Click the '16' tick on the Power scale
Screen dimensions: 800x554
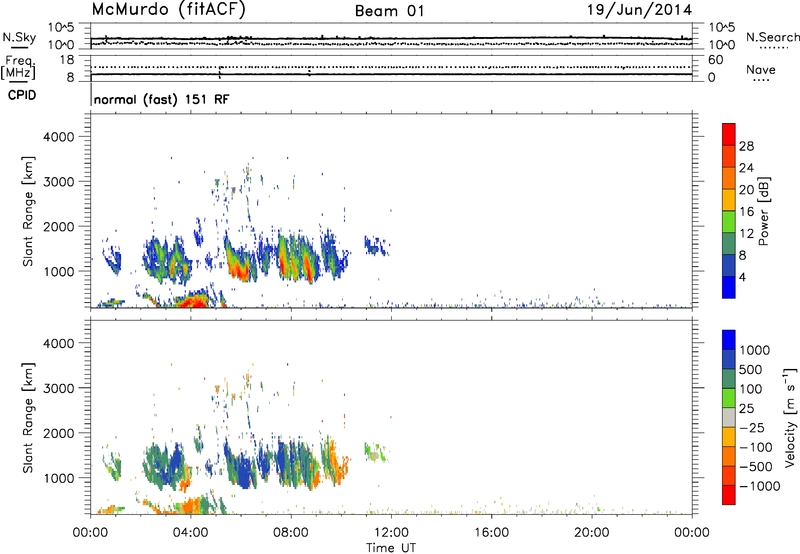point(746,212)
